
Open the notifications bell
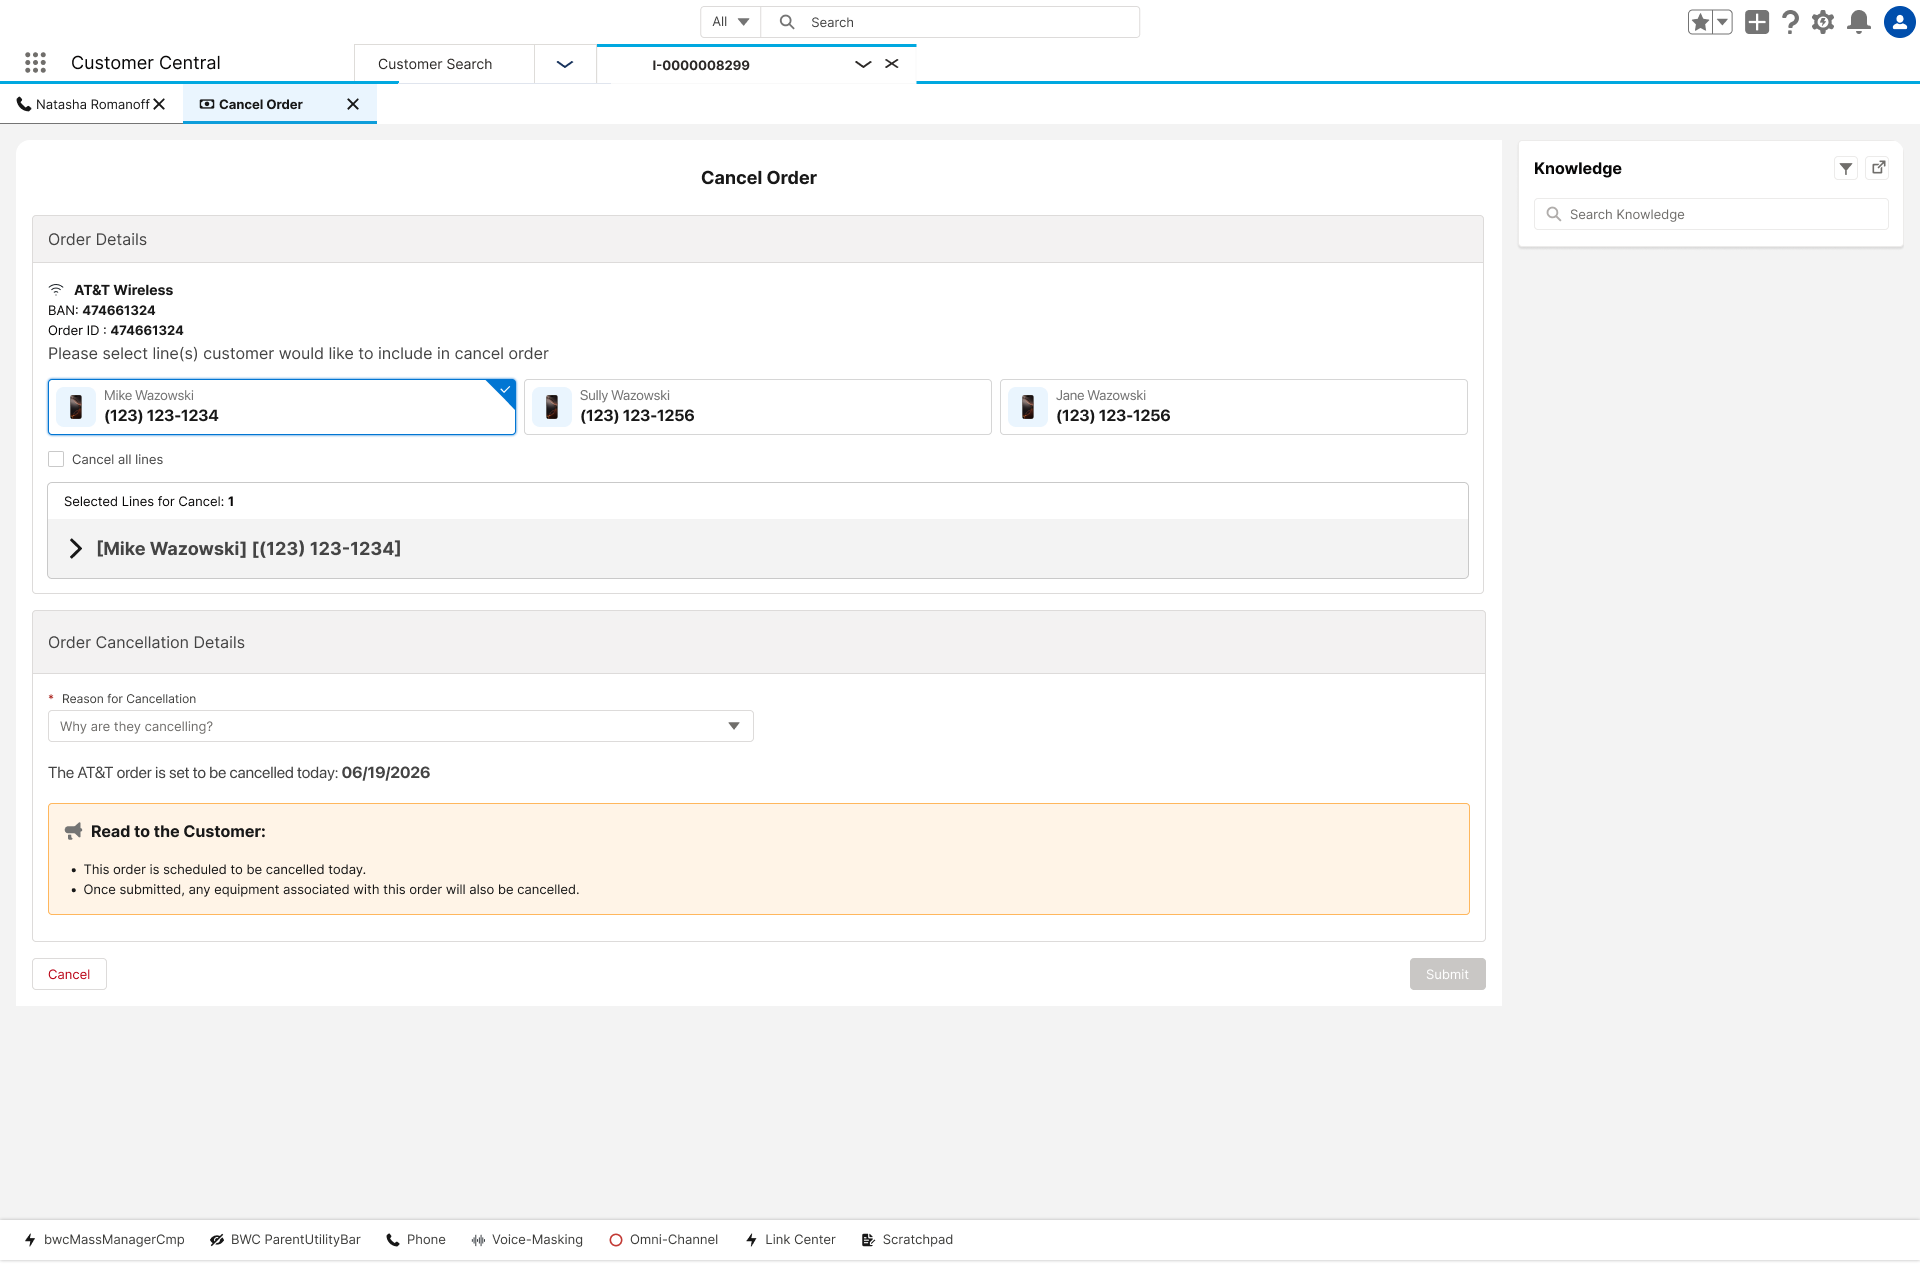(1859, 22)
